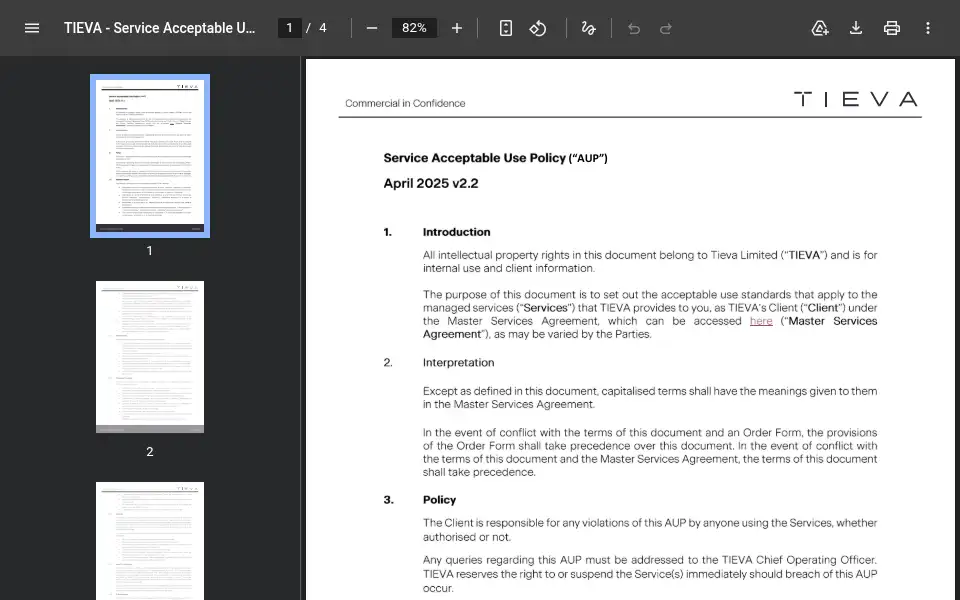
Task: Click thumbnail label '1' under first page
Action: 149,251
